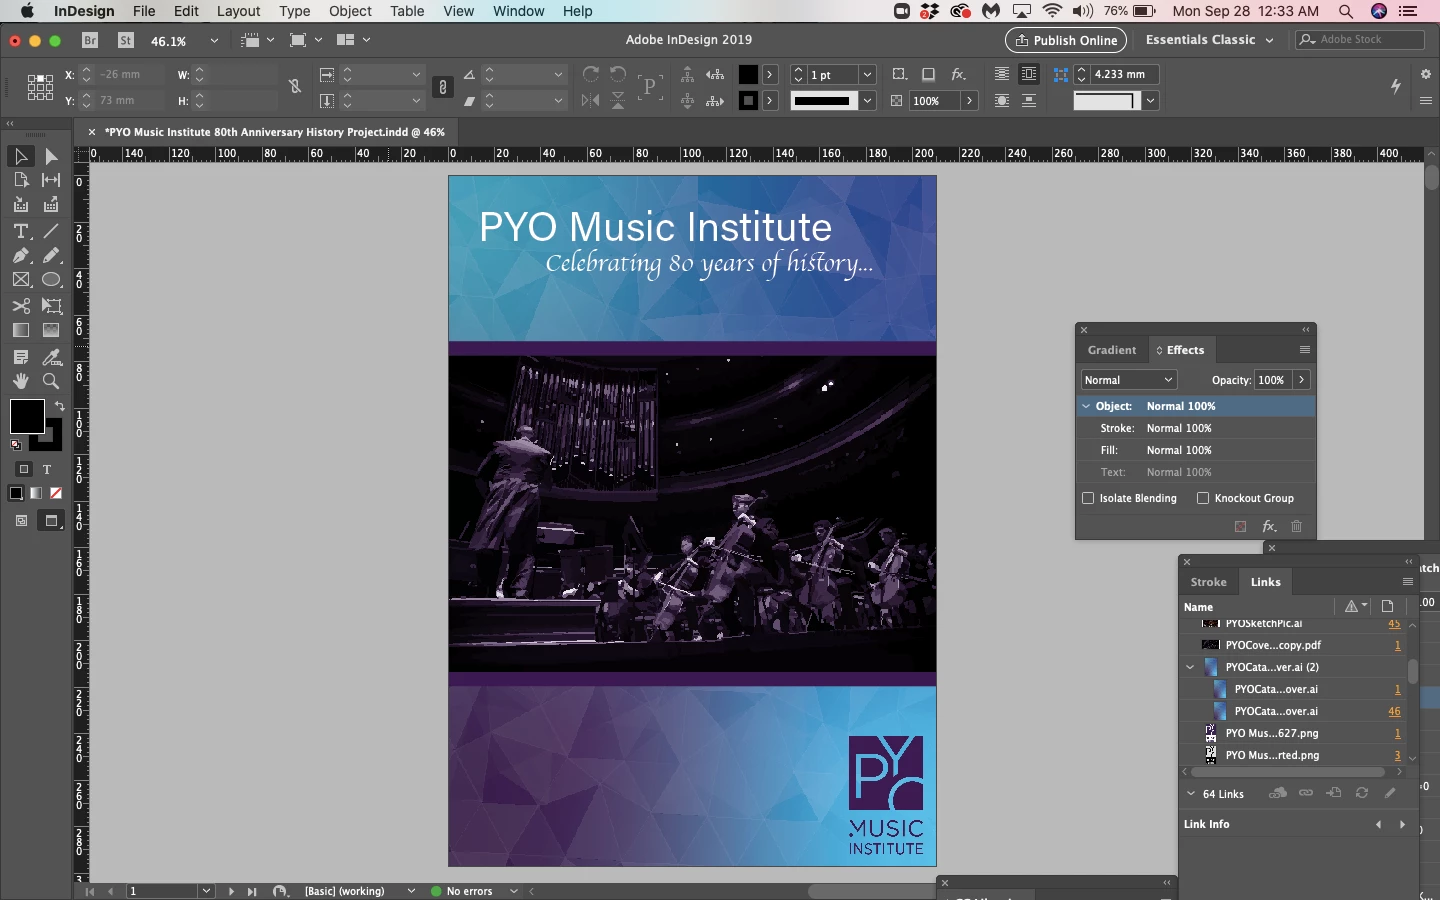The height and width of the screenshot is (900, 1440).
Task: Go to next page arrow in status bar
Action: (x=231, y=891)
